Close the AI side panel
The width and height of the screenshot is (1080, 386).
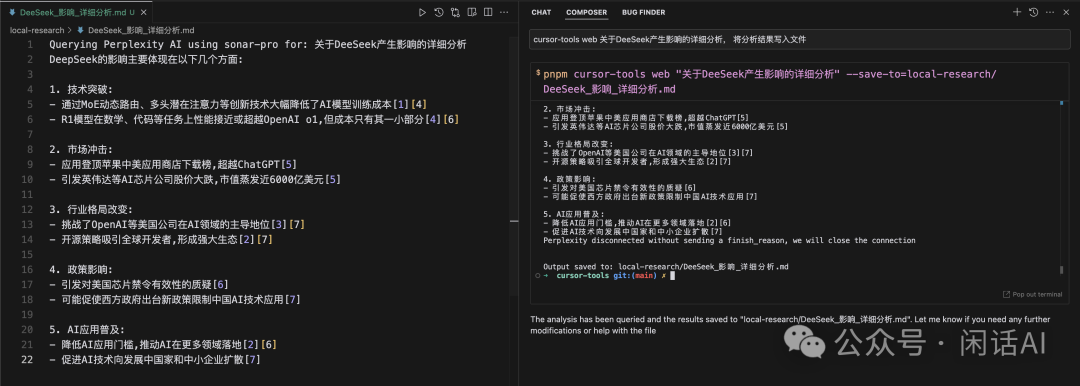tap(1067, 12)
